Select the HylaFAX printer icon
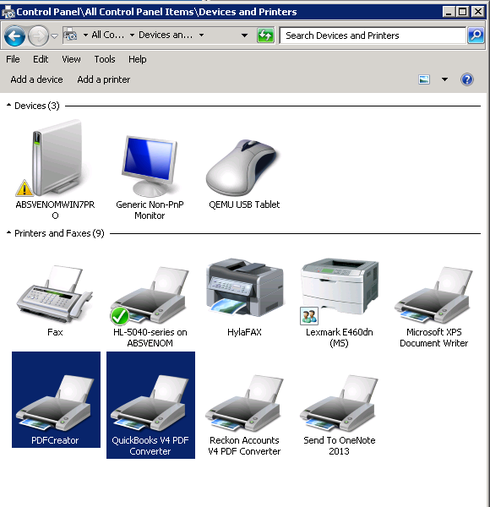Screen dimensions: 490x507 pos(244,287)
